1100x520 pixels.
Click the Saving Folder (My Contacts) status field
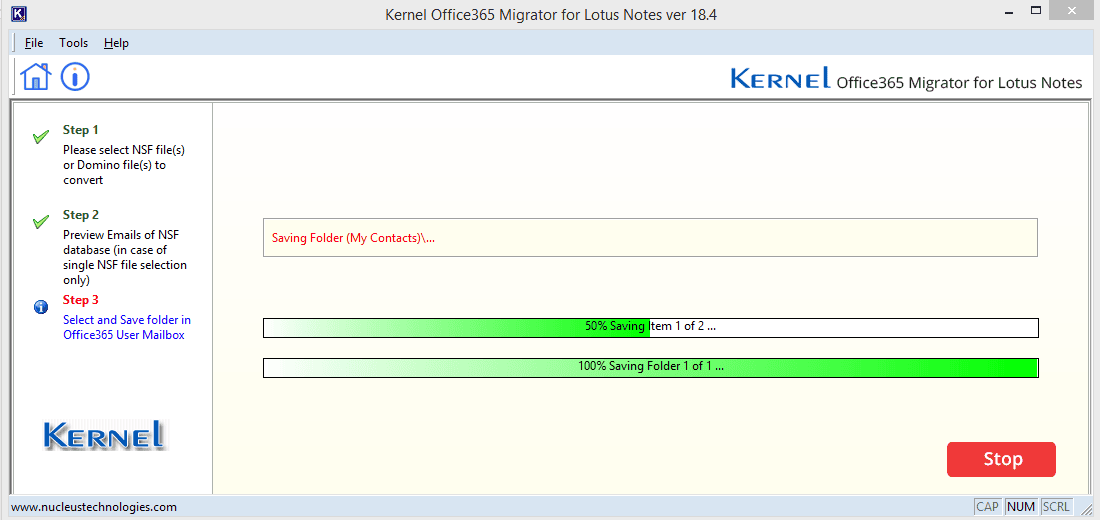coord(650,238)
